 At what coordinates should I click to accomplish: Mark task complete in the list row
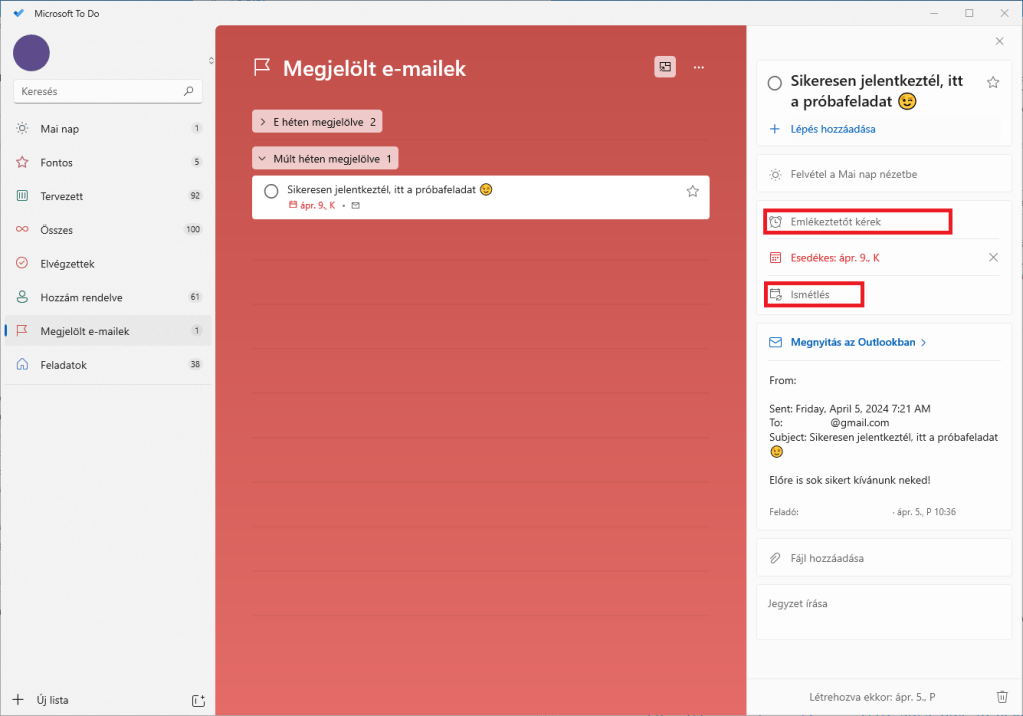[270, 191]
